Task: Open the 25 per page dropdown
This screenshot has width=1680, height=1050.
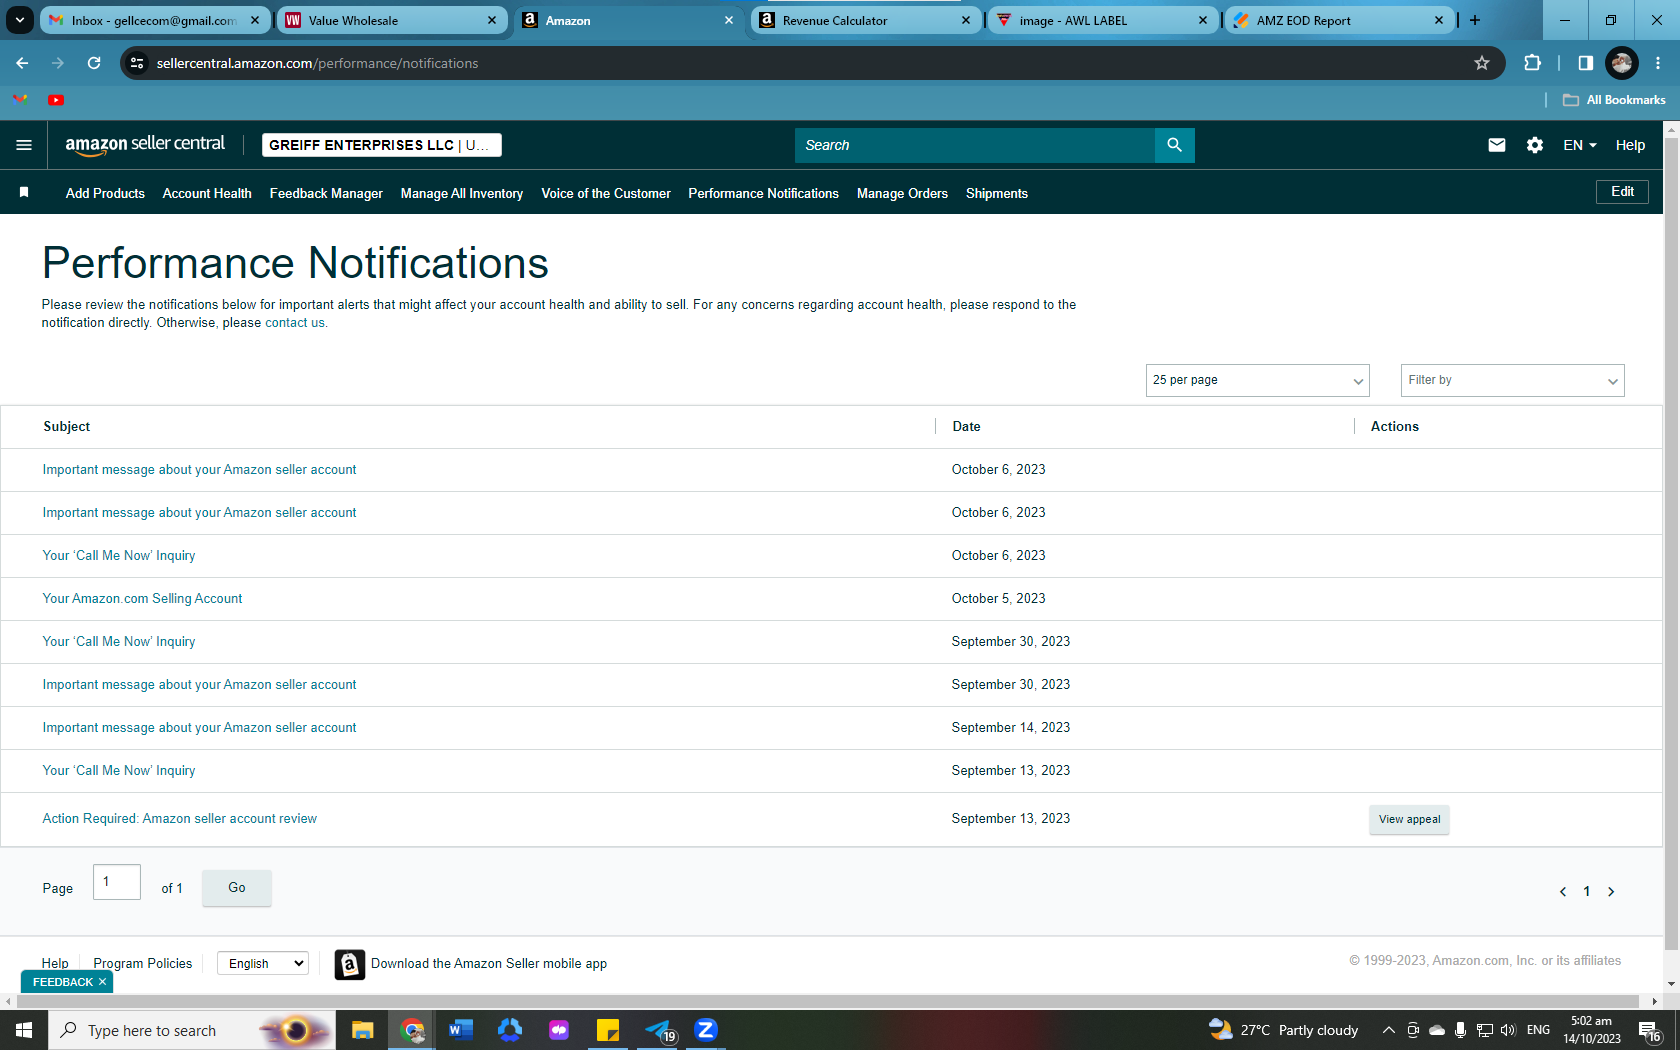Action: [1257, 380]
